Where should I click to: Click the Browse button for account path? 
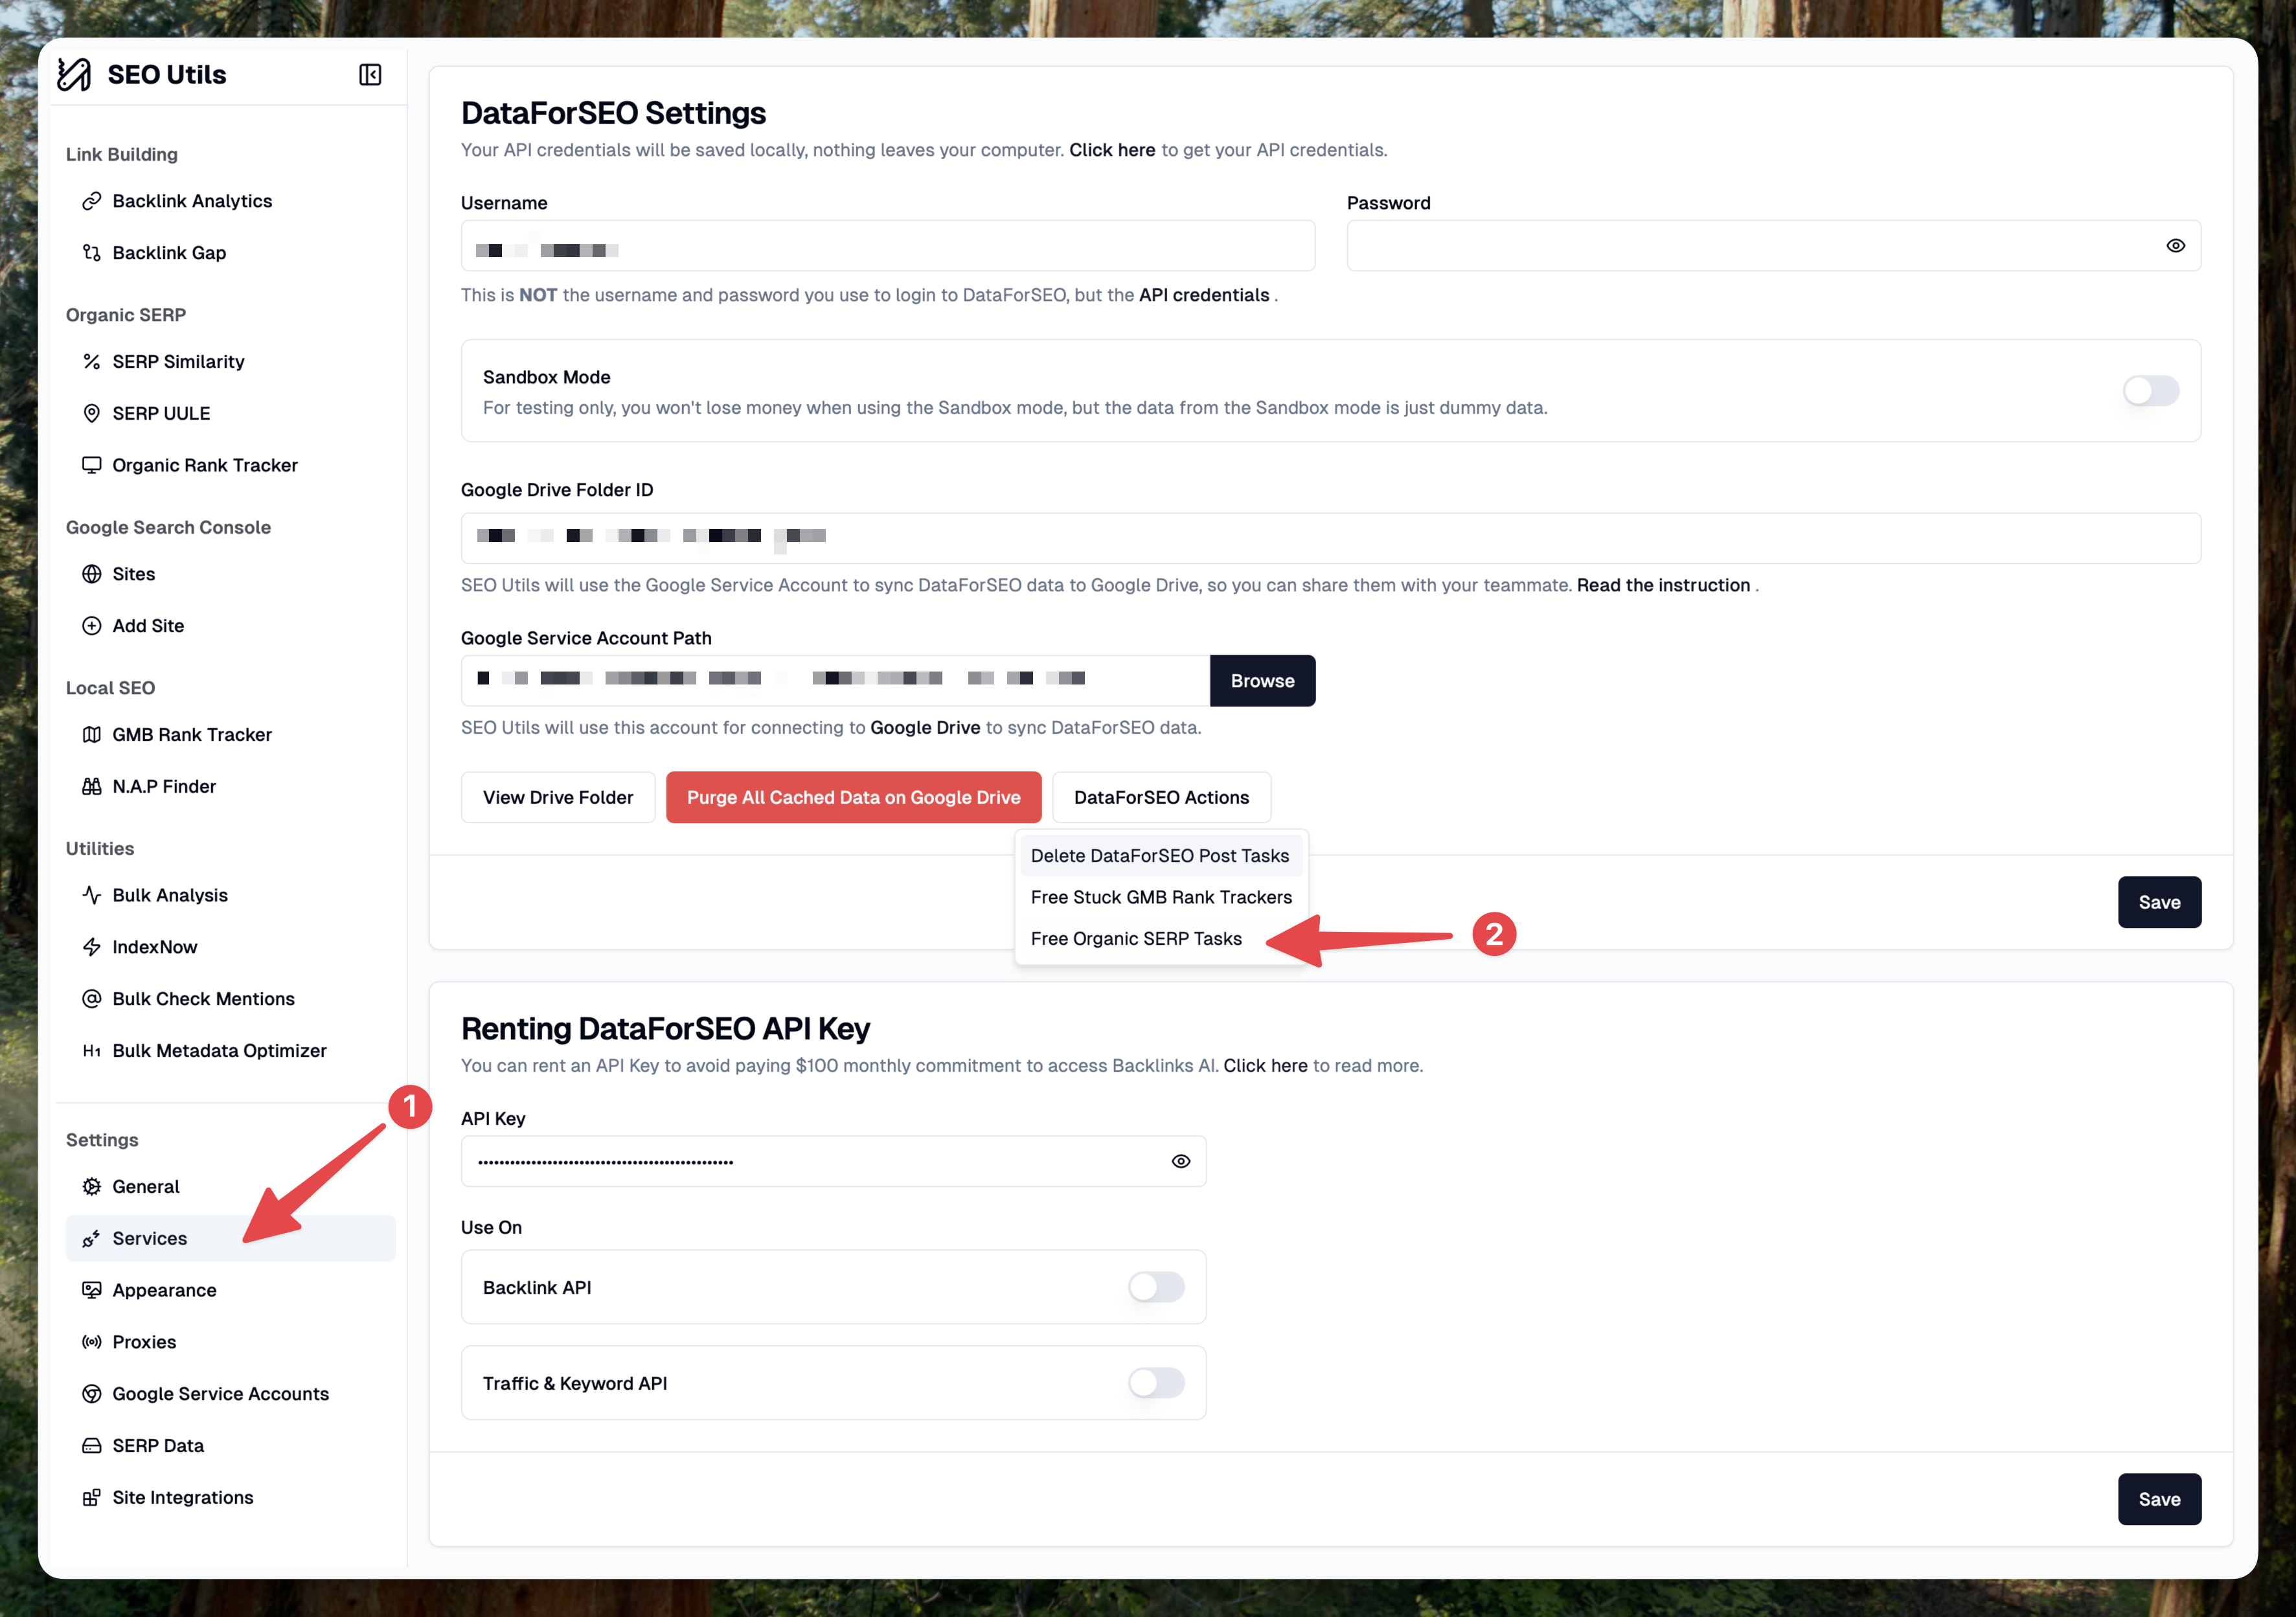coord(1262,681)
